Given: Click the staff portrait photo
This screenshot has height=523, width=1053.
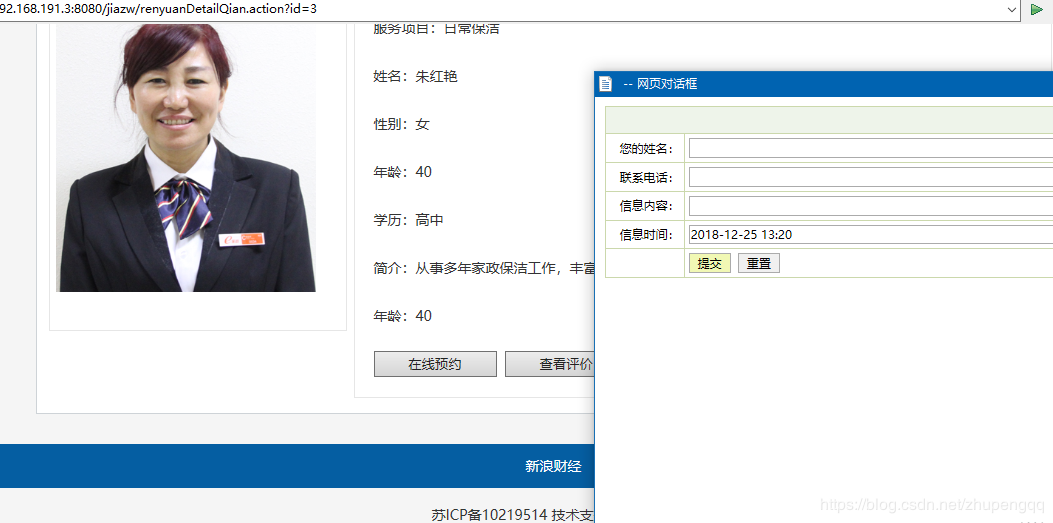Looking at the screenshot, I should tap(186, 158).
